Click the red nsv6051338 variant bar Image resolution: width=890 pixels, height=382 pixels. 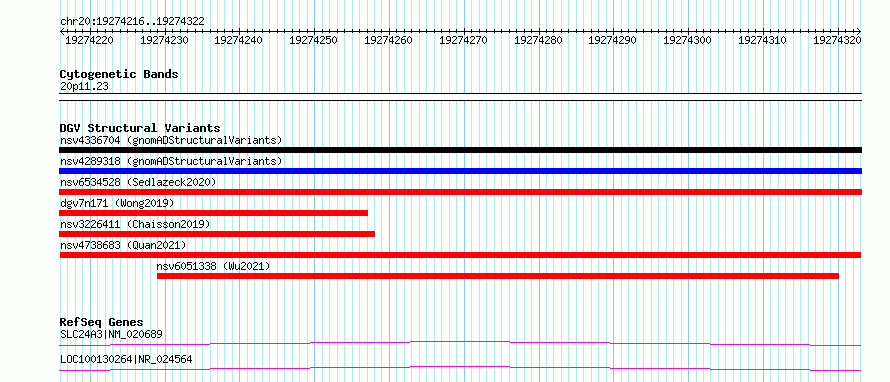point(498,276)
